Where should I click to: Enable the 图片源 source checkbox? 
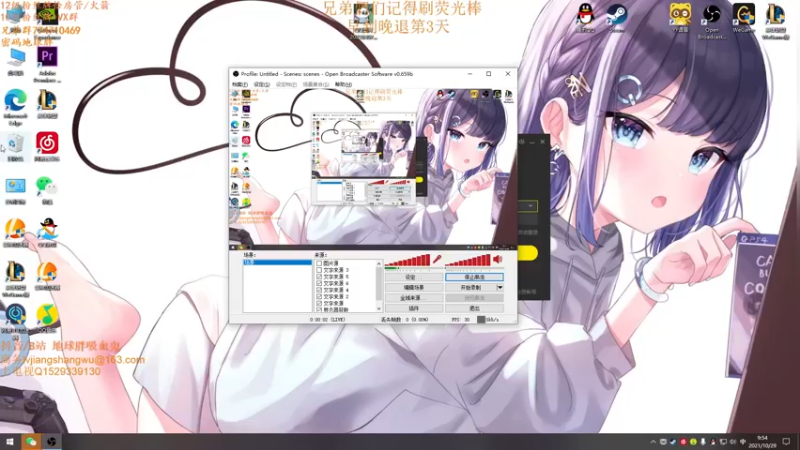(319, 263)
